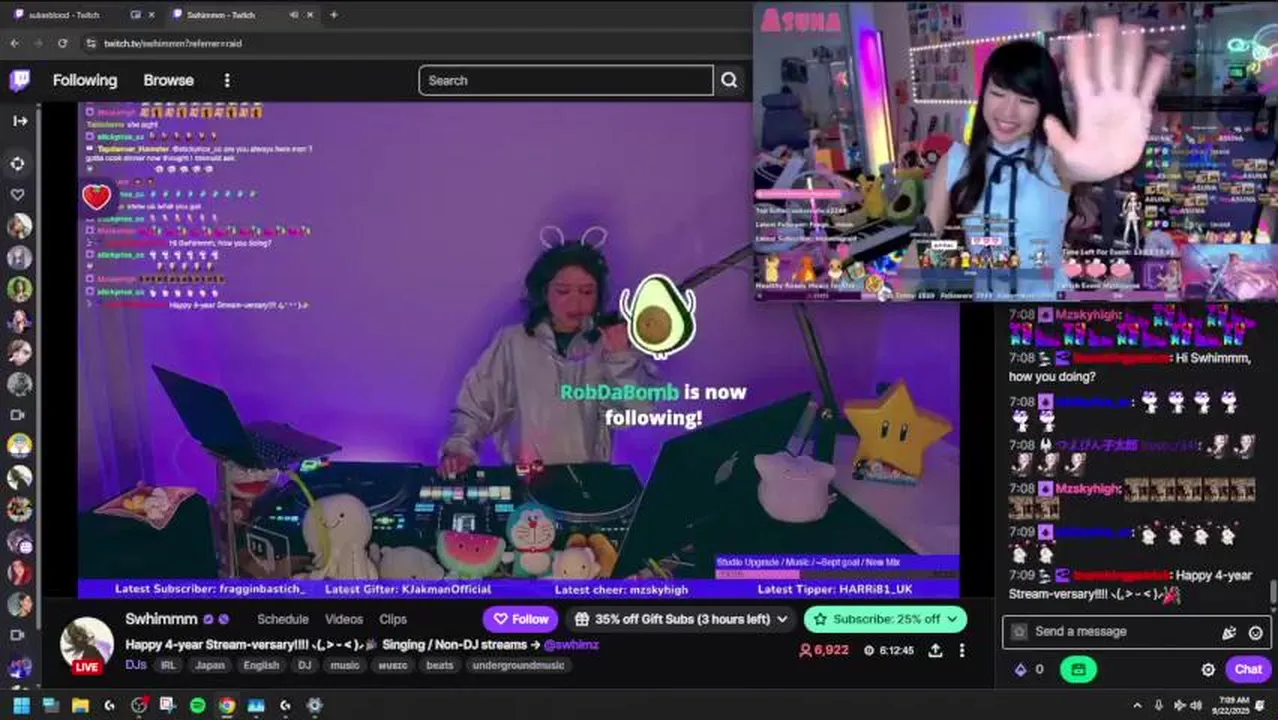Click the purple Follow button
Image resolution: width=1278 pixels, height=720 pixels.
[x=520, y=619]
